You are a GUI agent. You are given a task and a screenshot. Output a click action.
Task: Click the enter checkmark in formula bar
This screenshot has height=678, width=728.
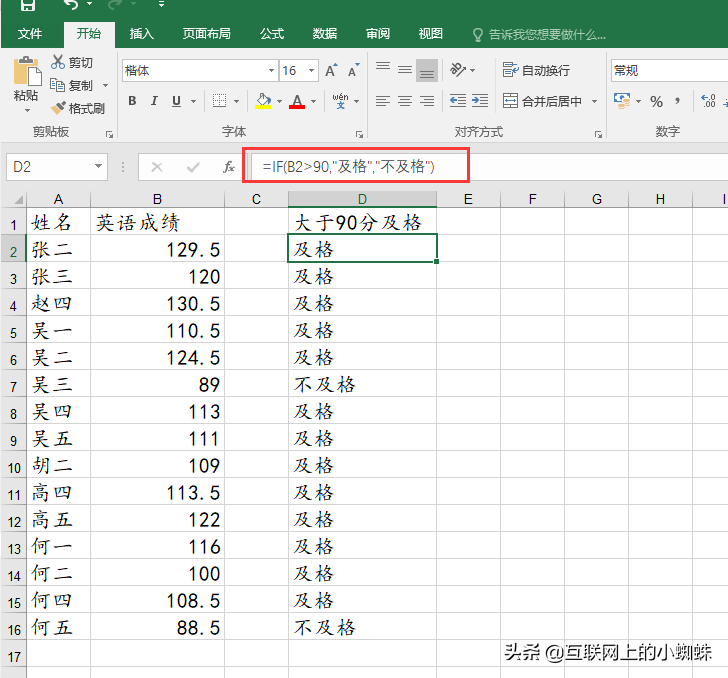(193, 167)
